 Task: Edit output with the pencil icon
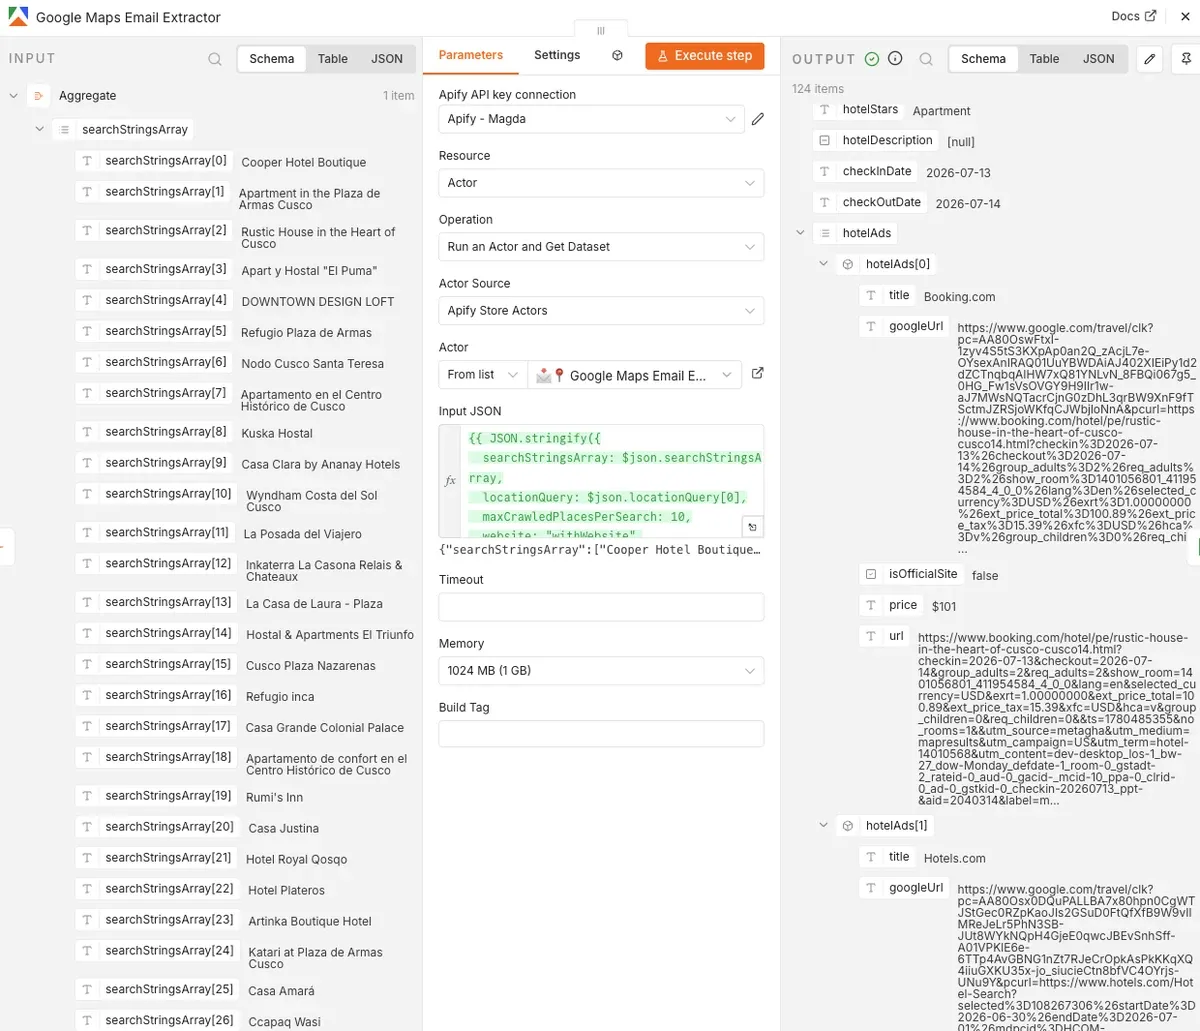pyautogui.click(x=1150, y=59)
